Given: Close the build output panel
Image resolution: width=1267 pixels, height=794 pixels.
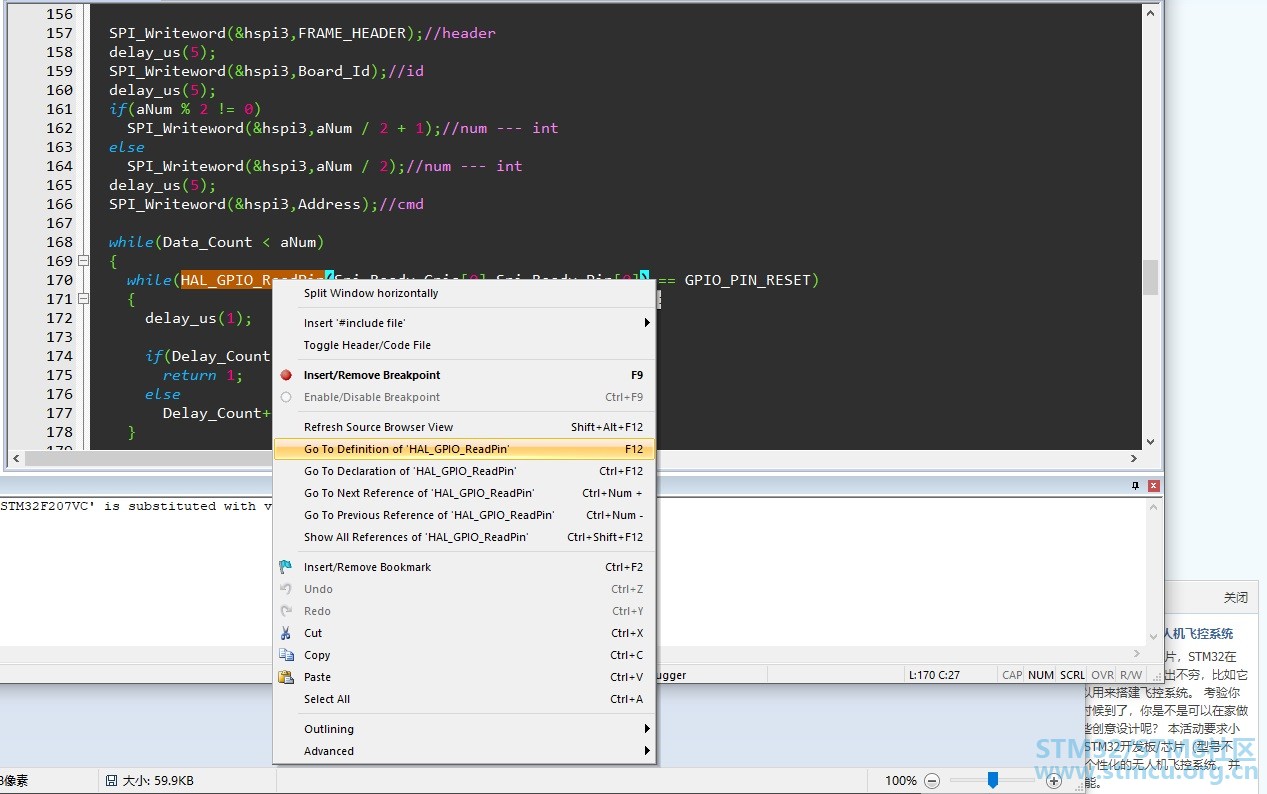Looking at the screenshot, I should pos(1154,486).
